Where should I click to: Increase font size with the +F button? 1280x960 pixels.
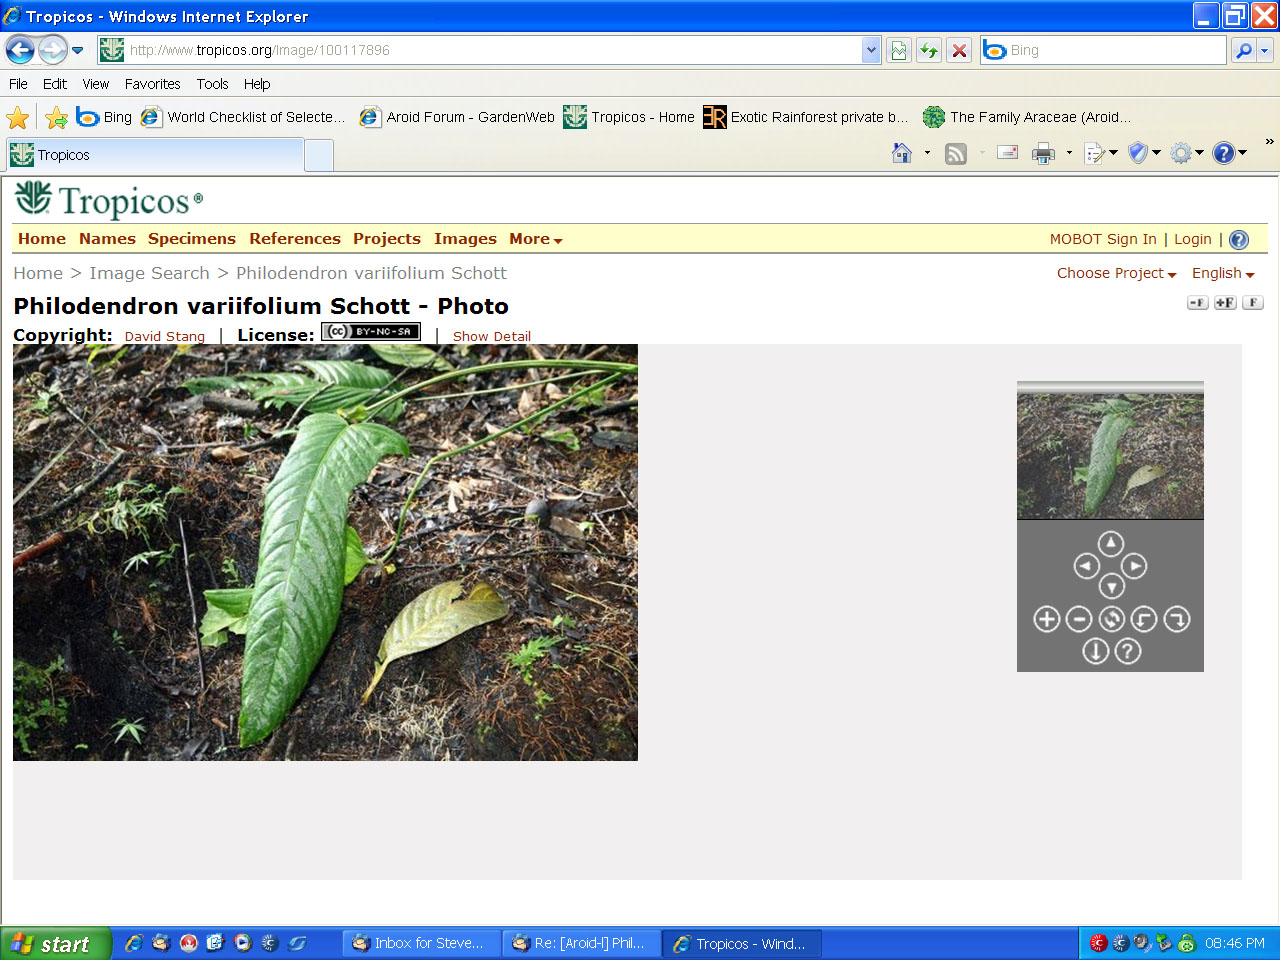coord(1225,303)
